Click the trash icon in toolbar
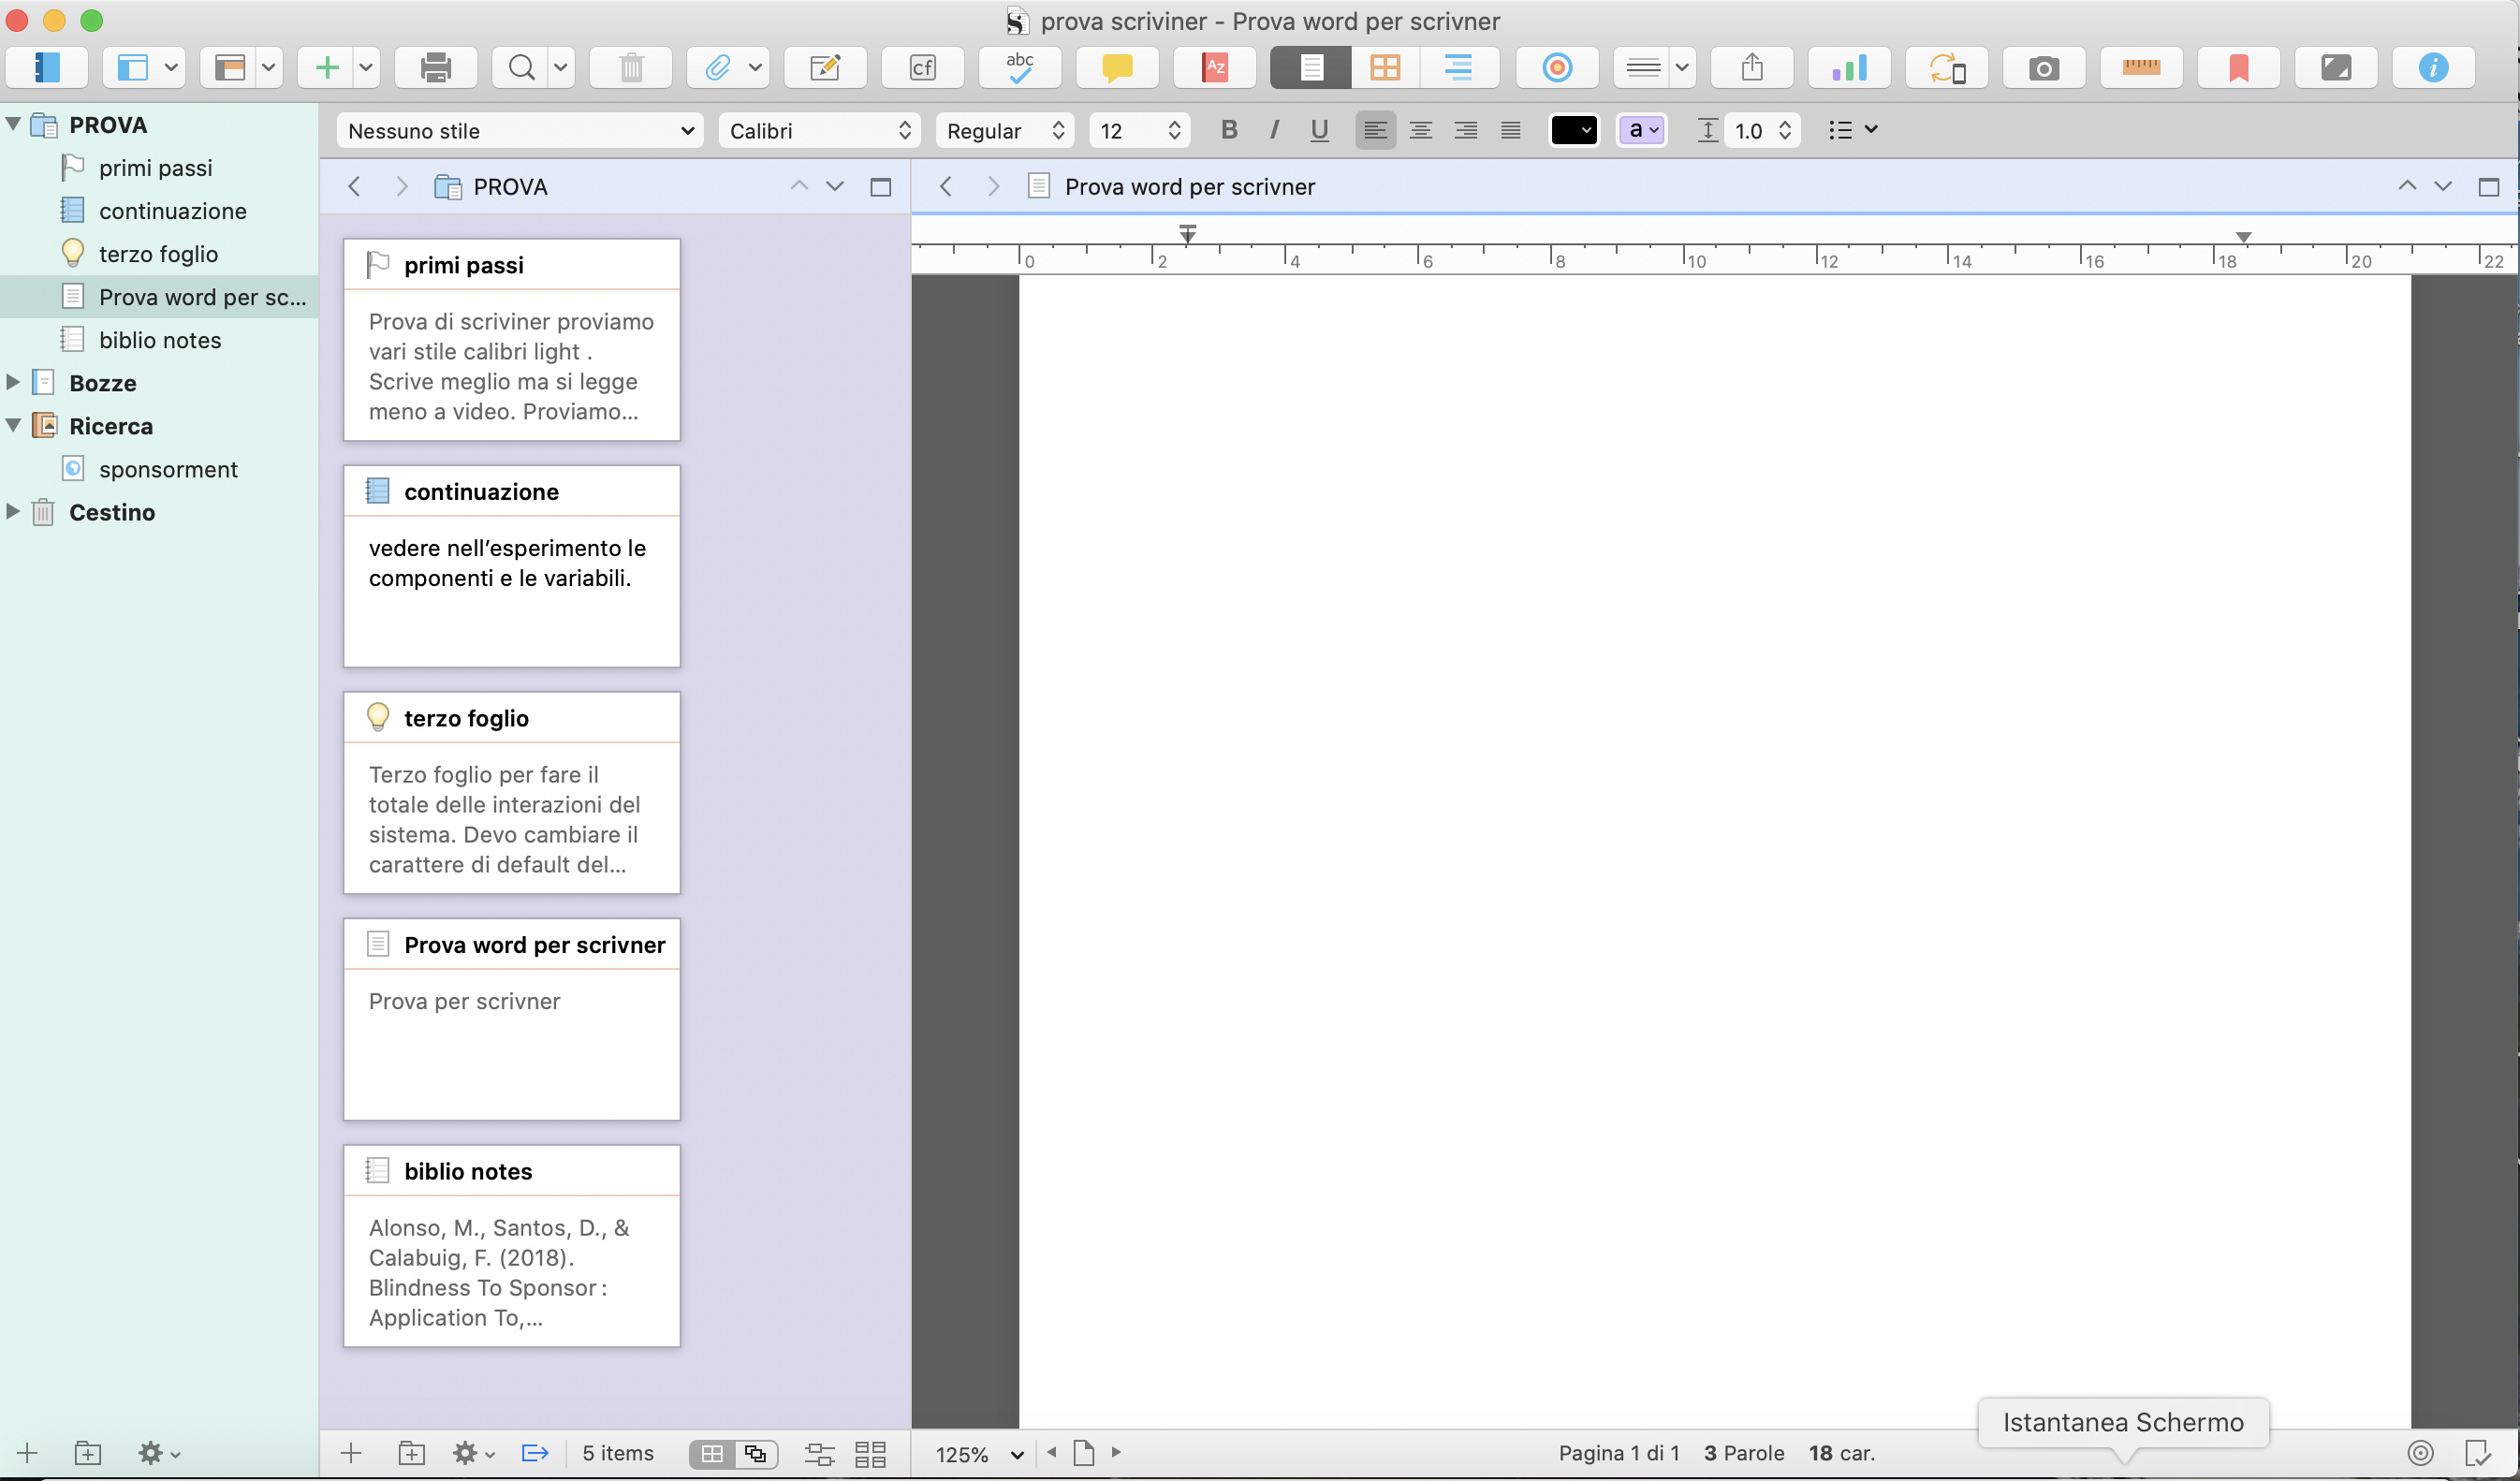The image size is (2520, 1481). click(x=631, y=68)
